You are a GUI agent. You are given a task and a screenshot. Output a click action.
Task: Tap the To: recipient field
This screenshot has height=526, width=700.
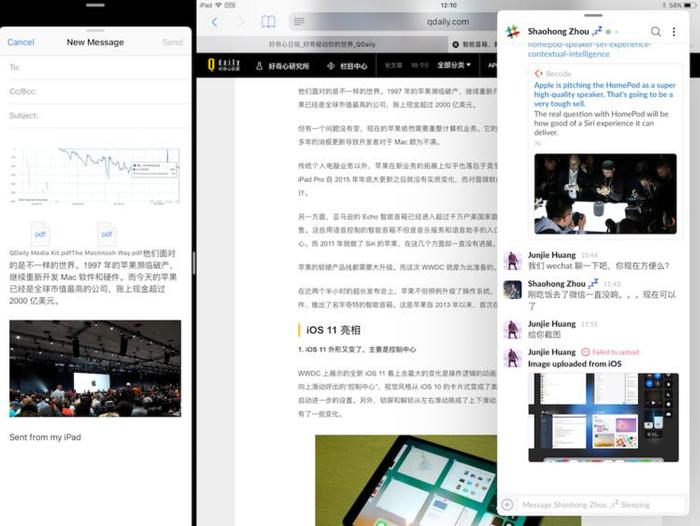96,67
